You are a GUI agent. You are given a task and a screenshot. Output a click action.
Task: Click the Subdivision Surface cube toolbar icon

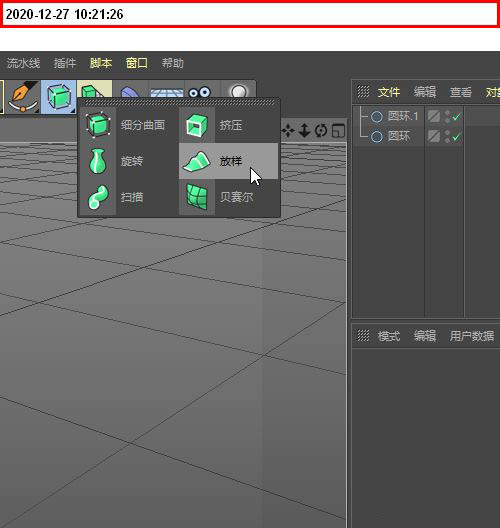59,97
